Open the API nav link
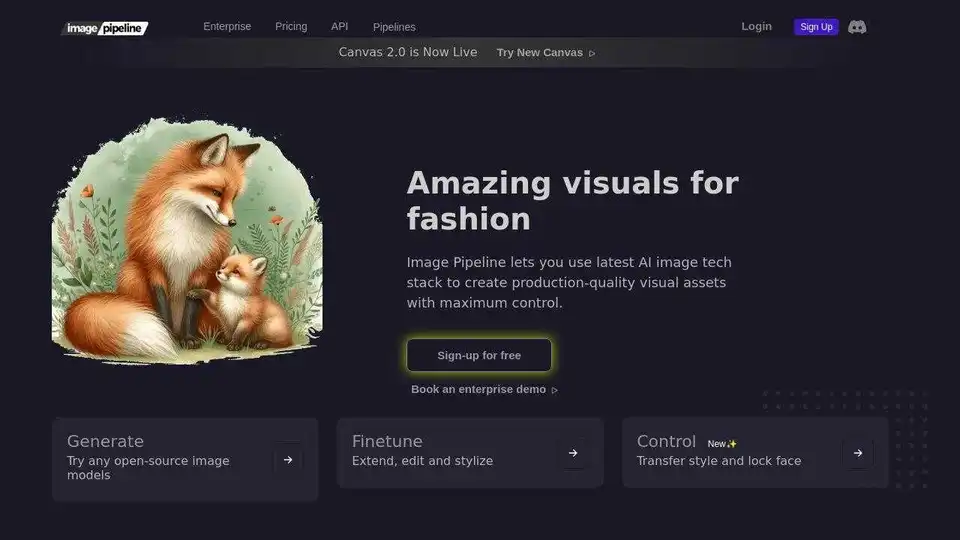 pyautogui.click(x=339, y=26)
